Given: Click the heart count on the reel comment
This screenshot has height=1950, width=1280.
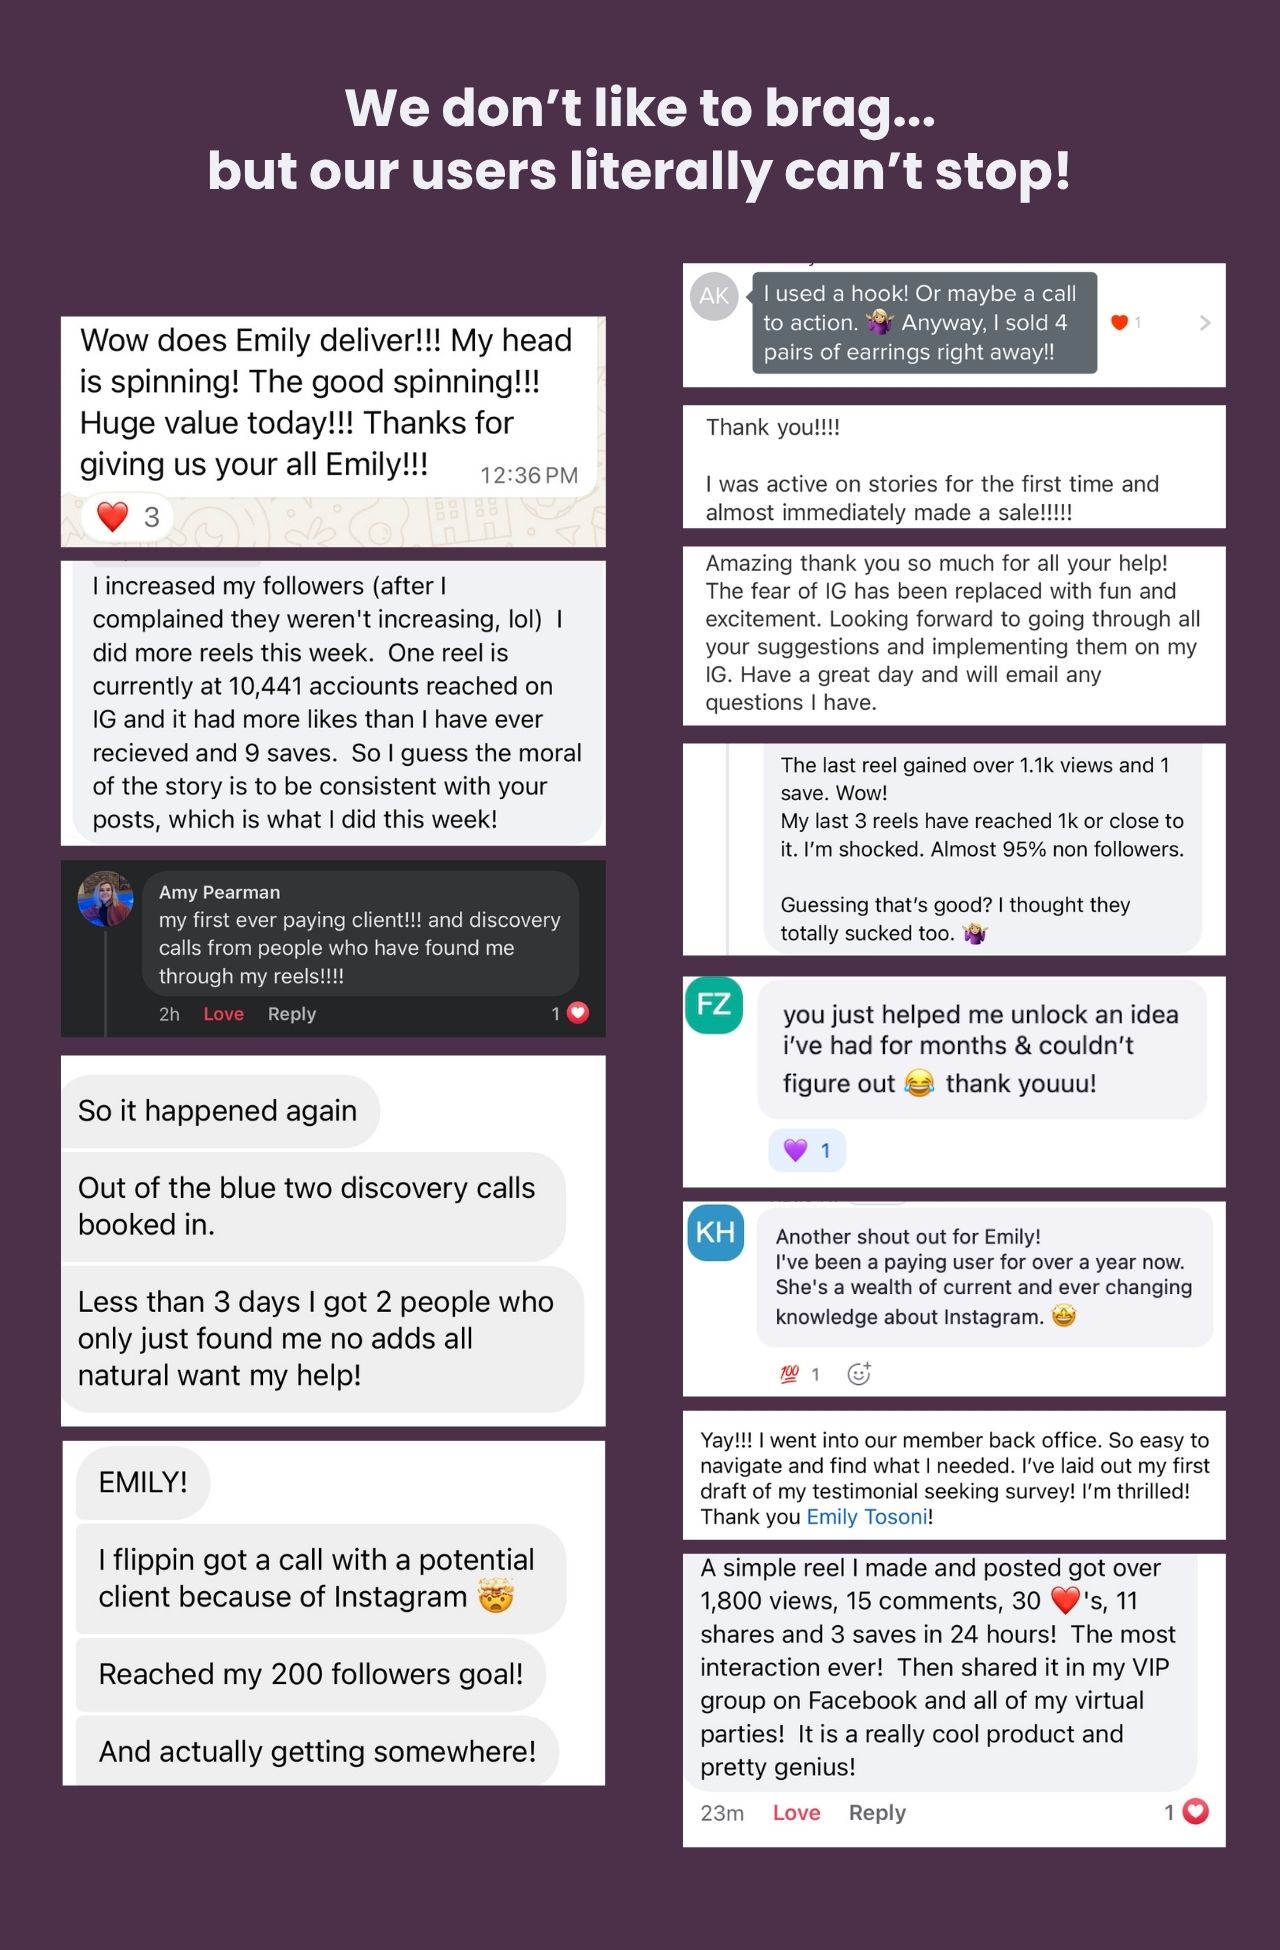Looking at the screenshot, I should pos(1186,1811).
